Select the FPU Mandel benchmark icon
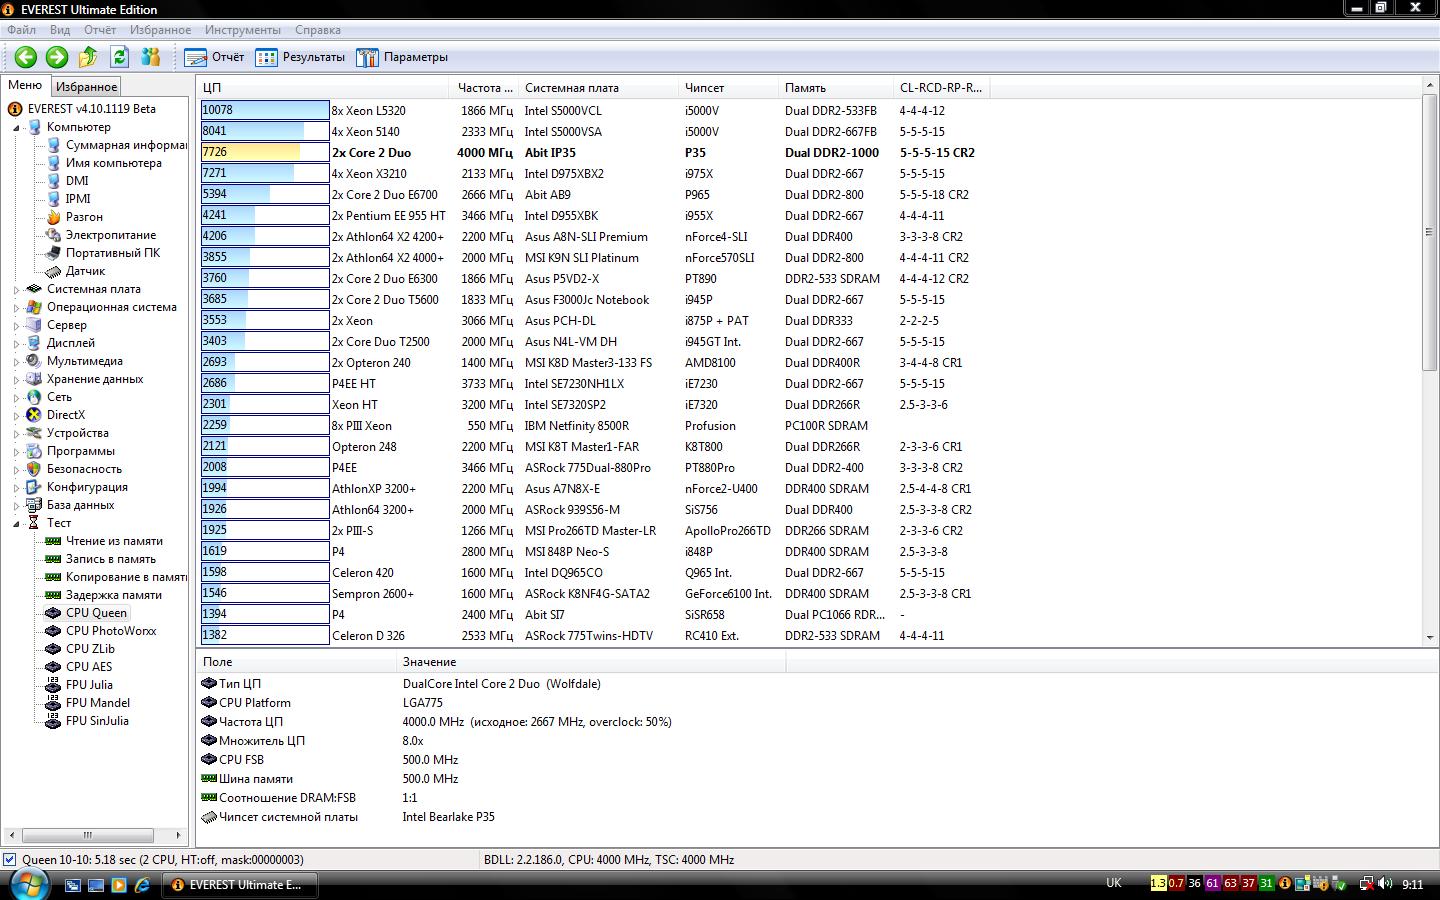The height and width of the screenshot is (900, 1440). (x=53, y=703)
